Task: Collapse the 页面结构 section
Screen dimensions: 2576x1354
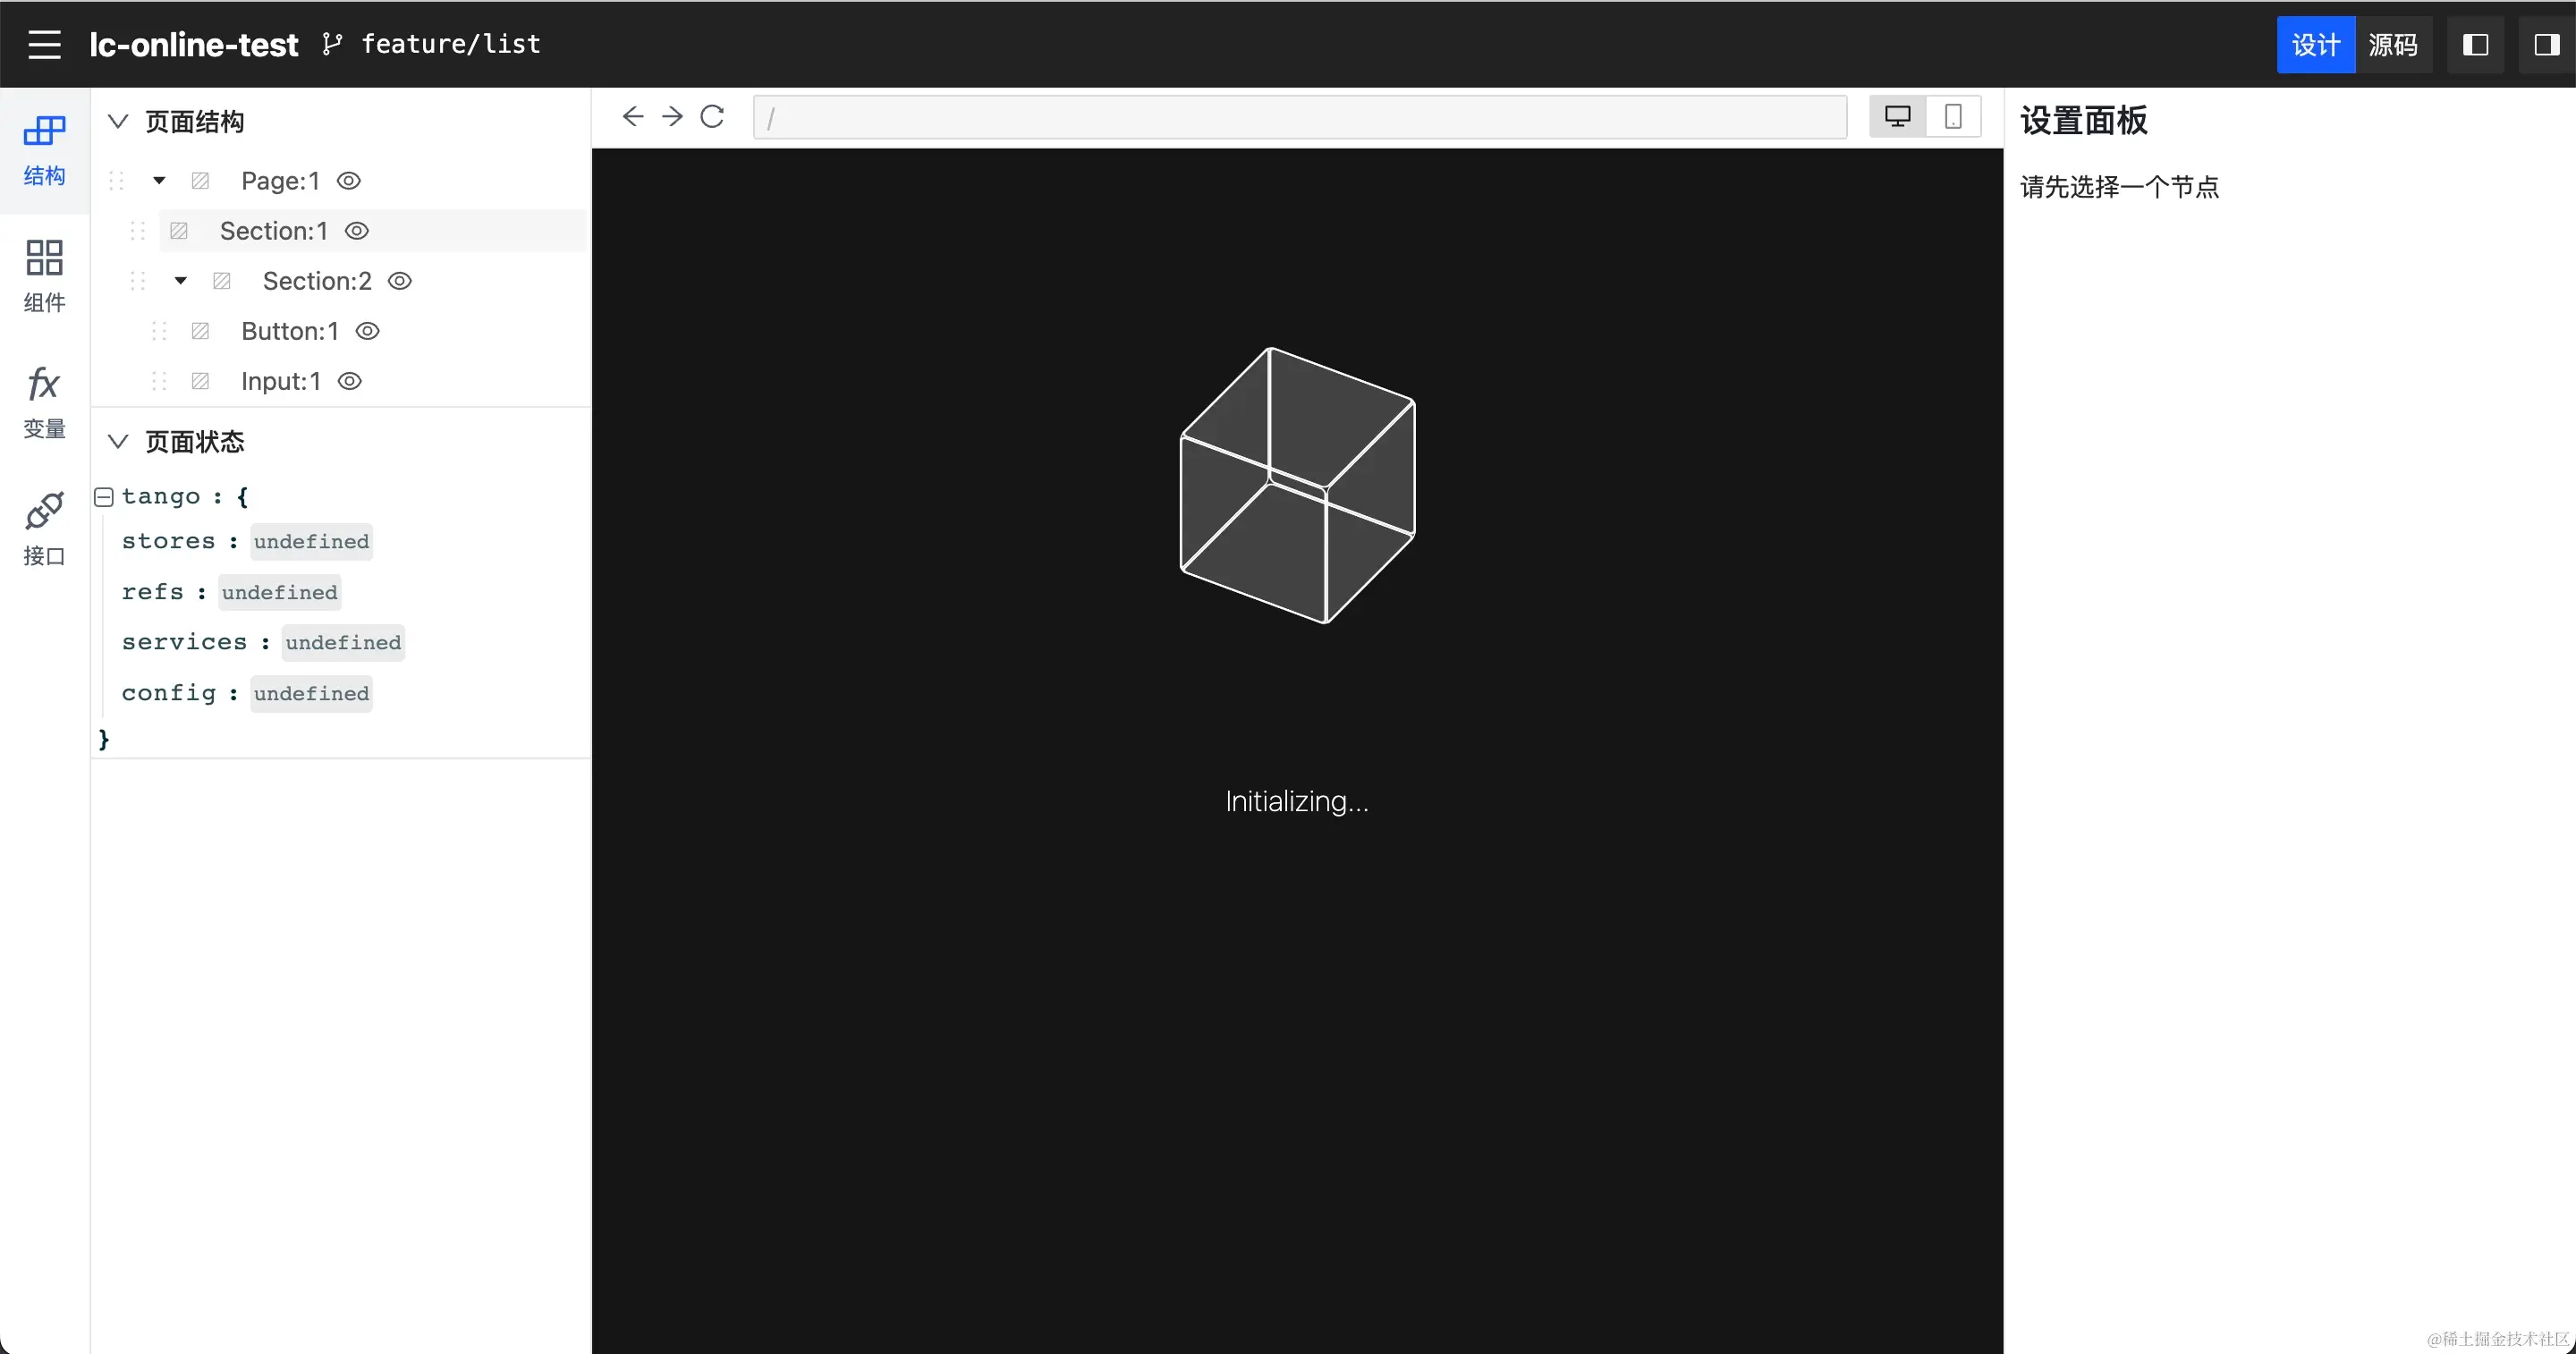Action: (118, 121)
